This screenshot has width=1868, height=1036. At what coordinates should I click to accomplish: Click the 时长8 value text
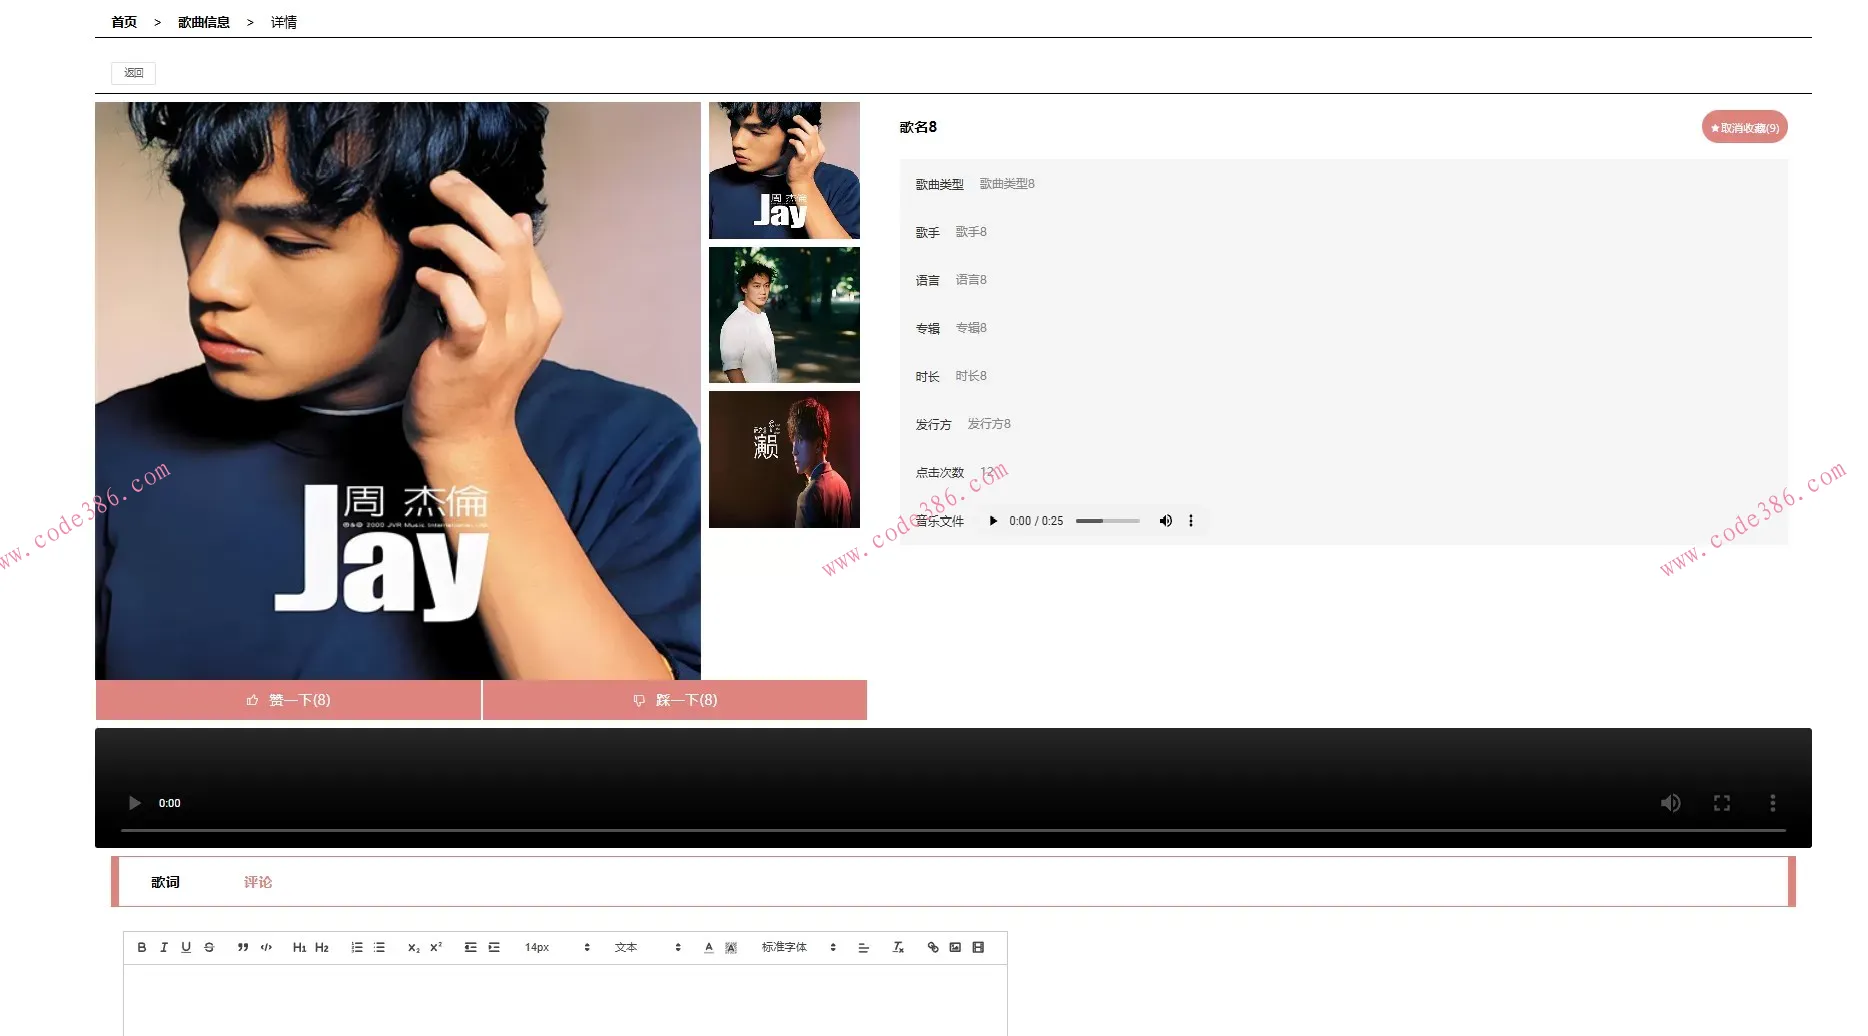click(971, 376)
